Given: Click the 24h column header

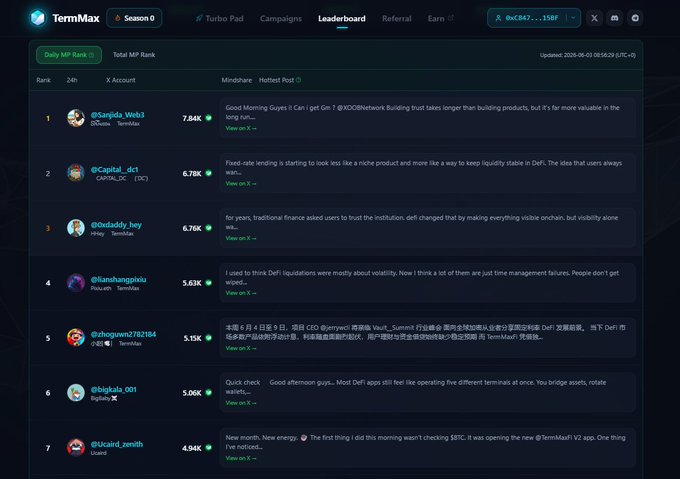Looking at the screenshot, I should click(x=72, y=80).
